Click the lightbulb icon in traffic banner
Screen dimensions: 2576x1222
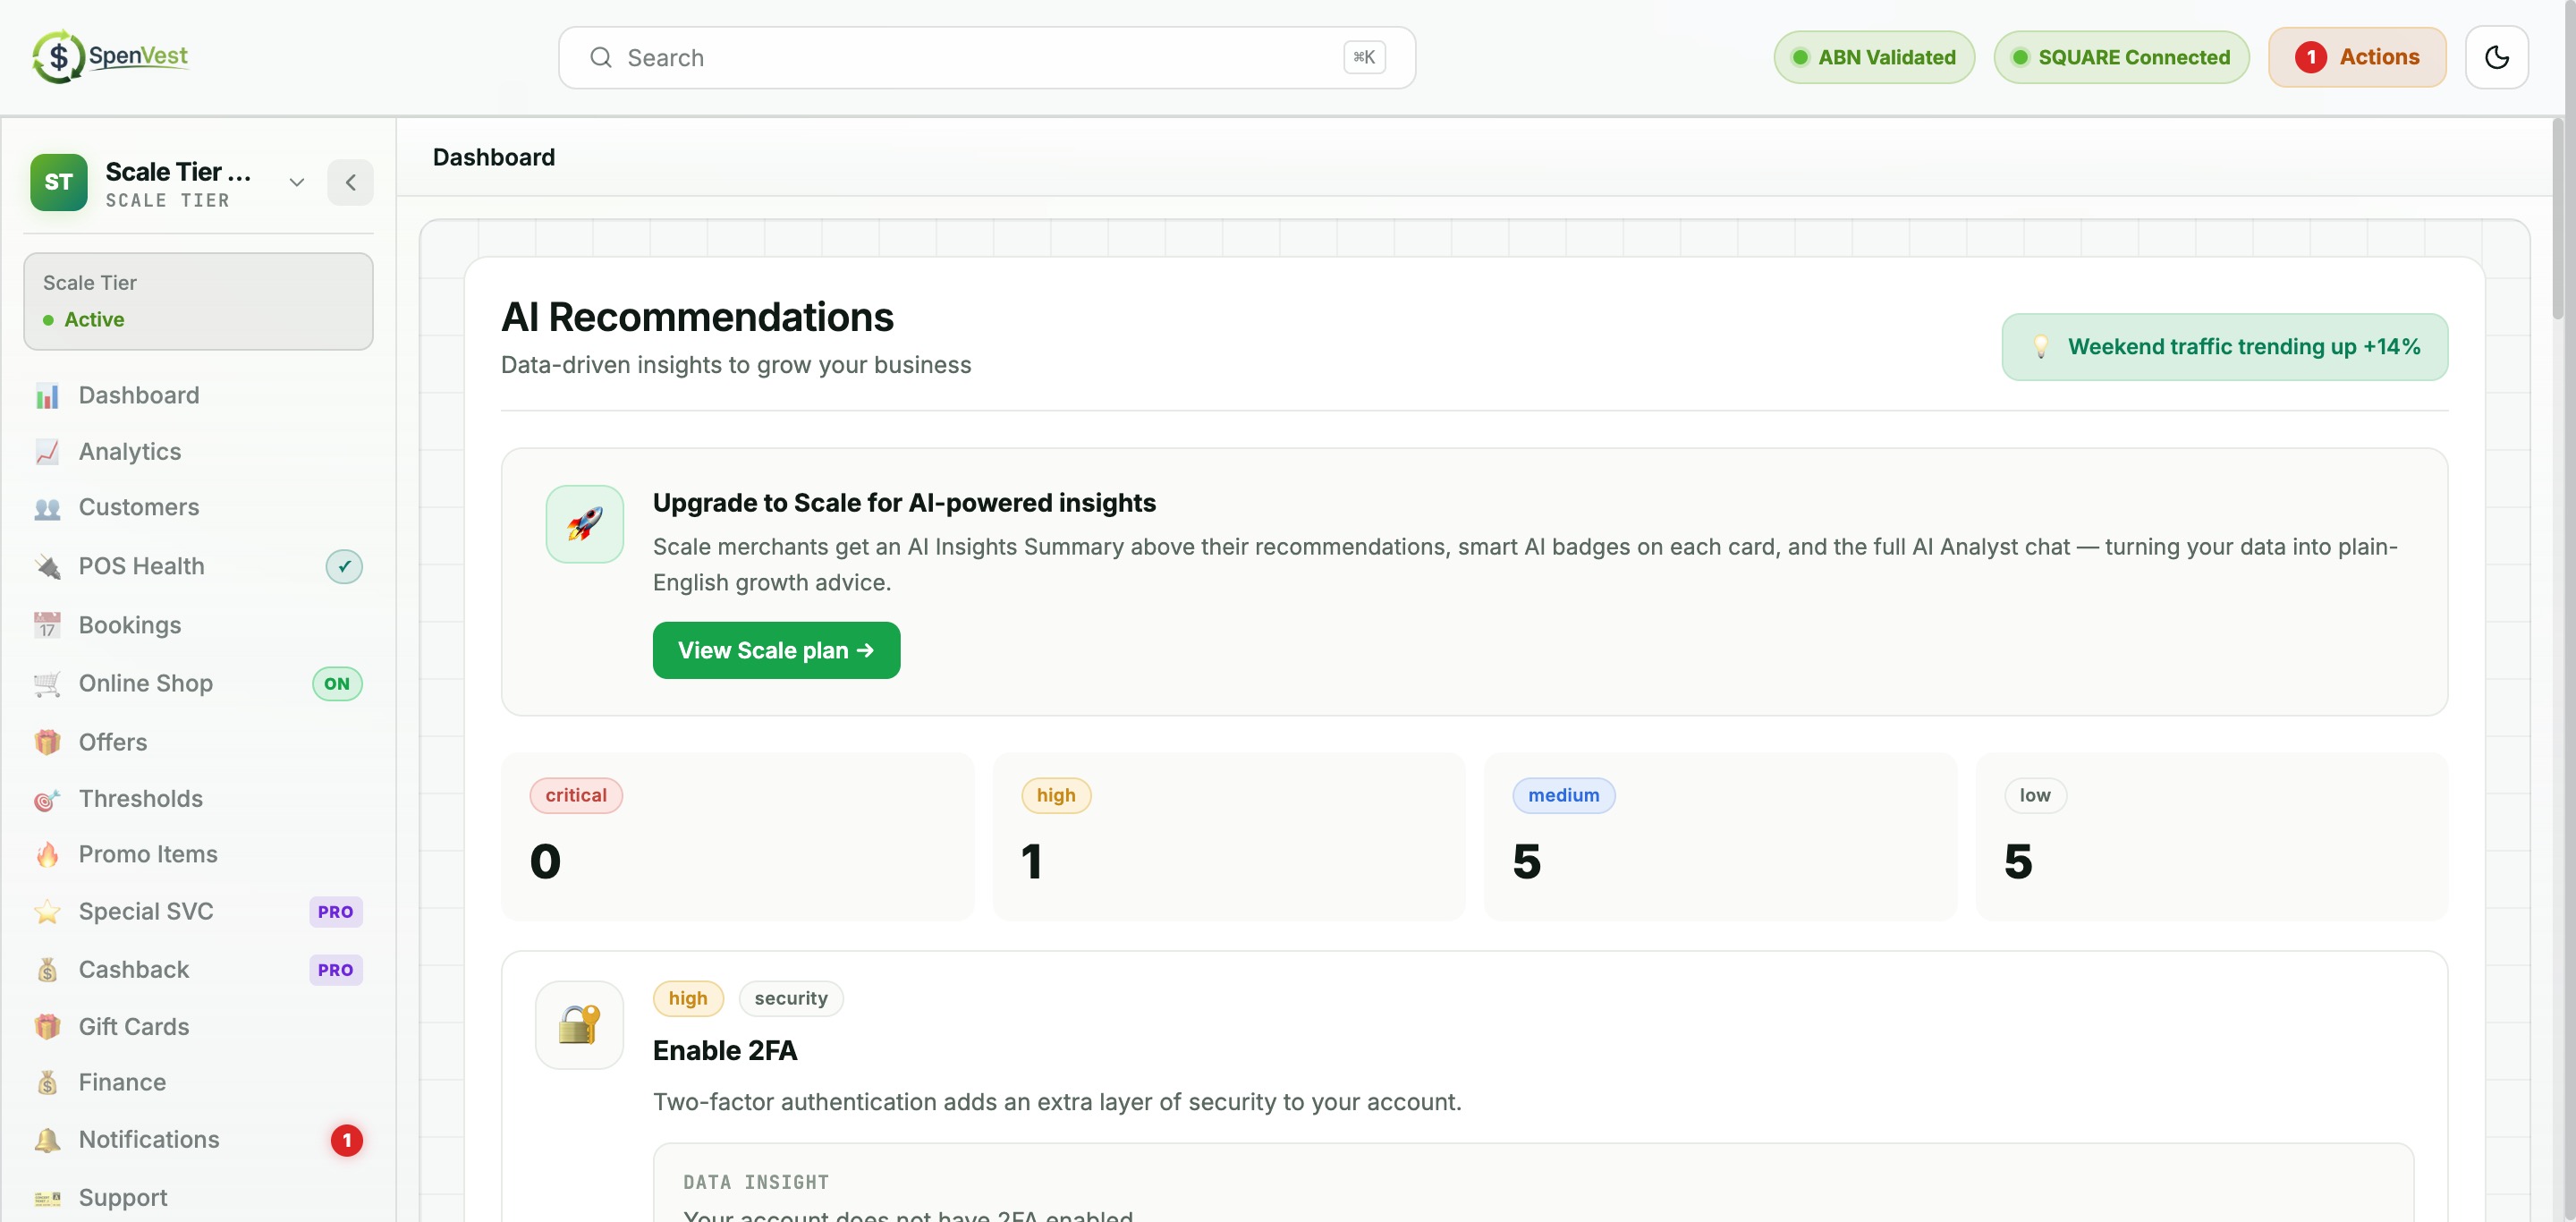2041,347
